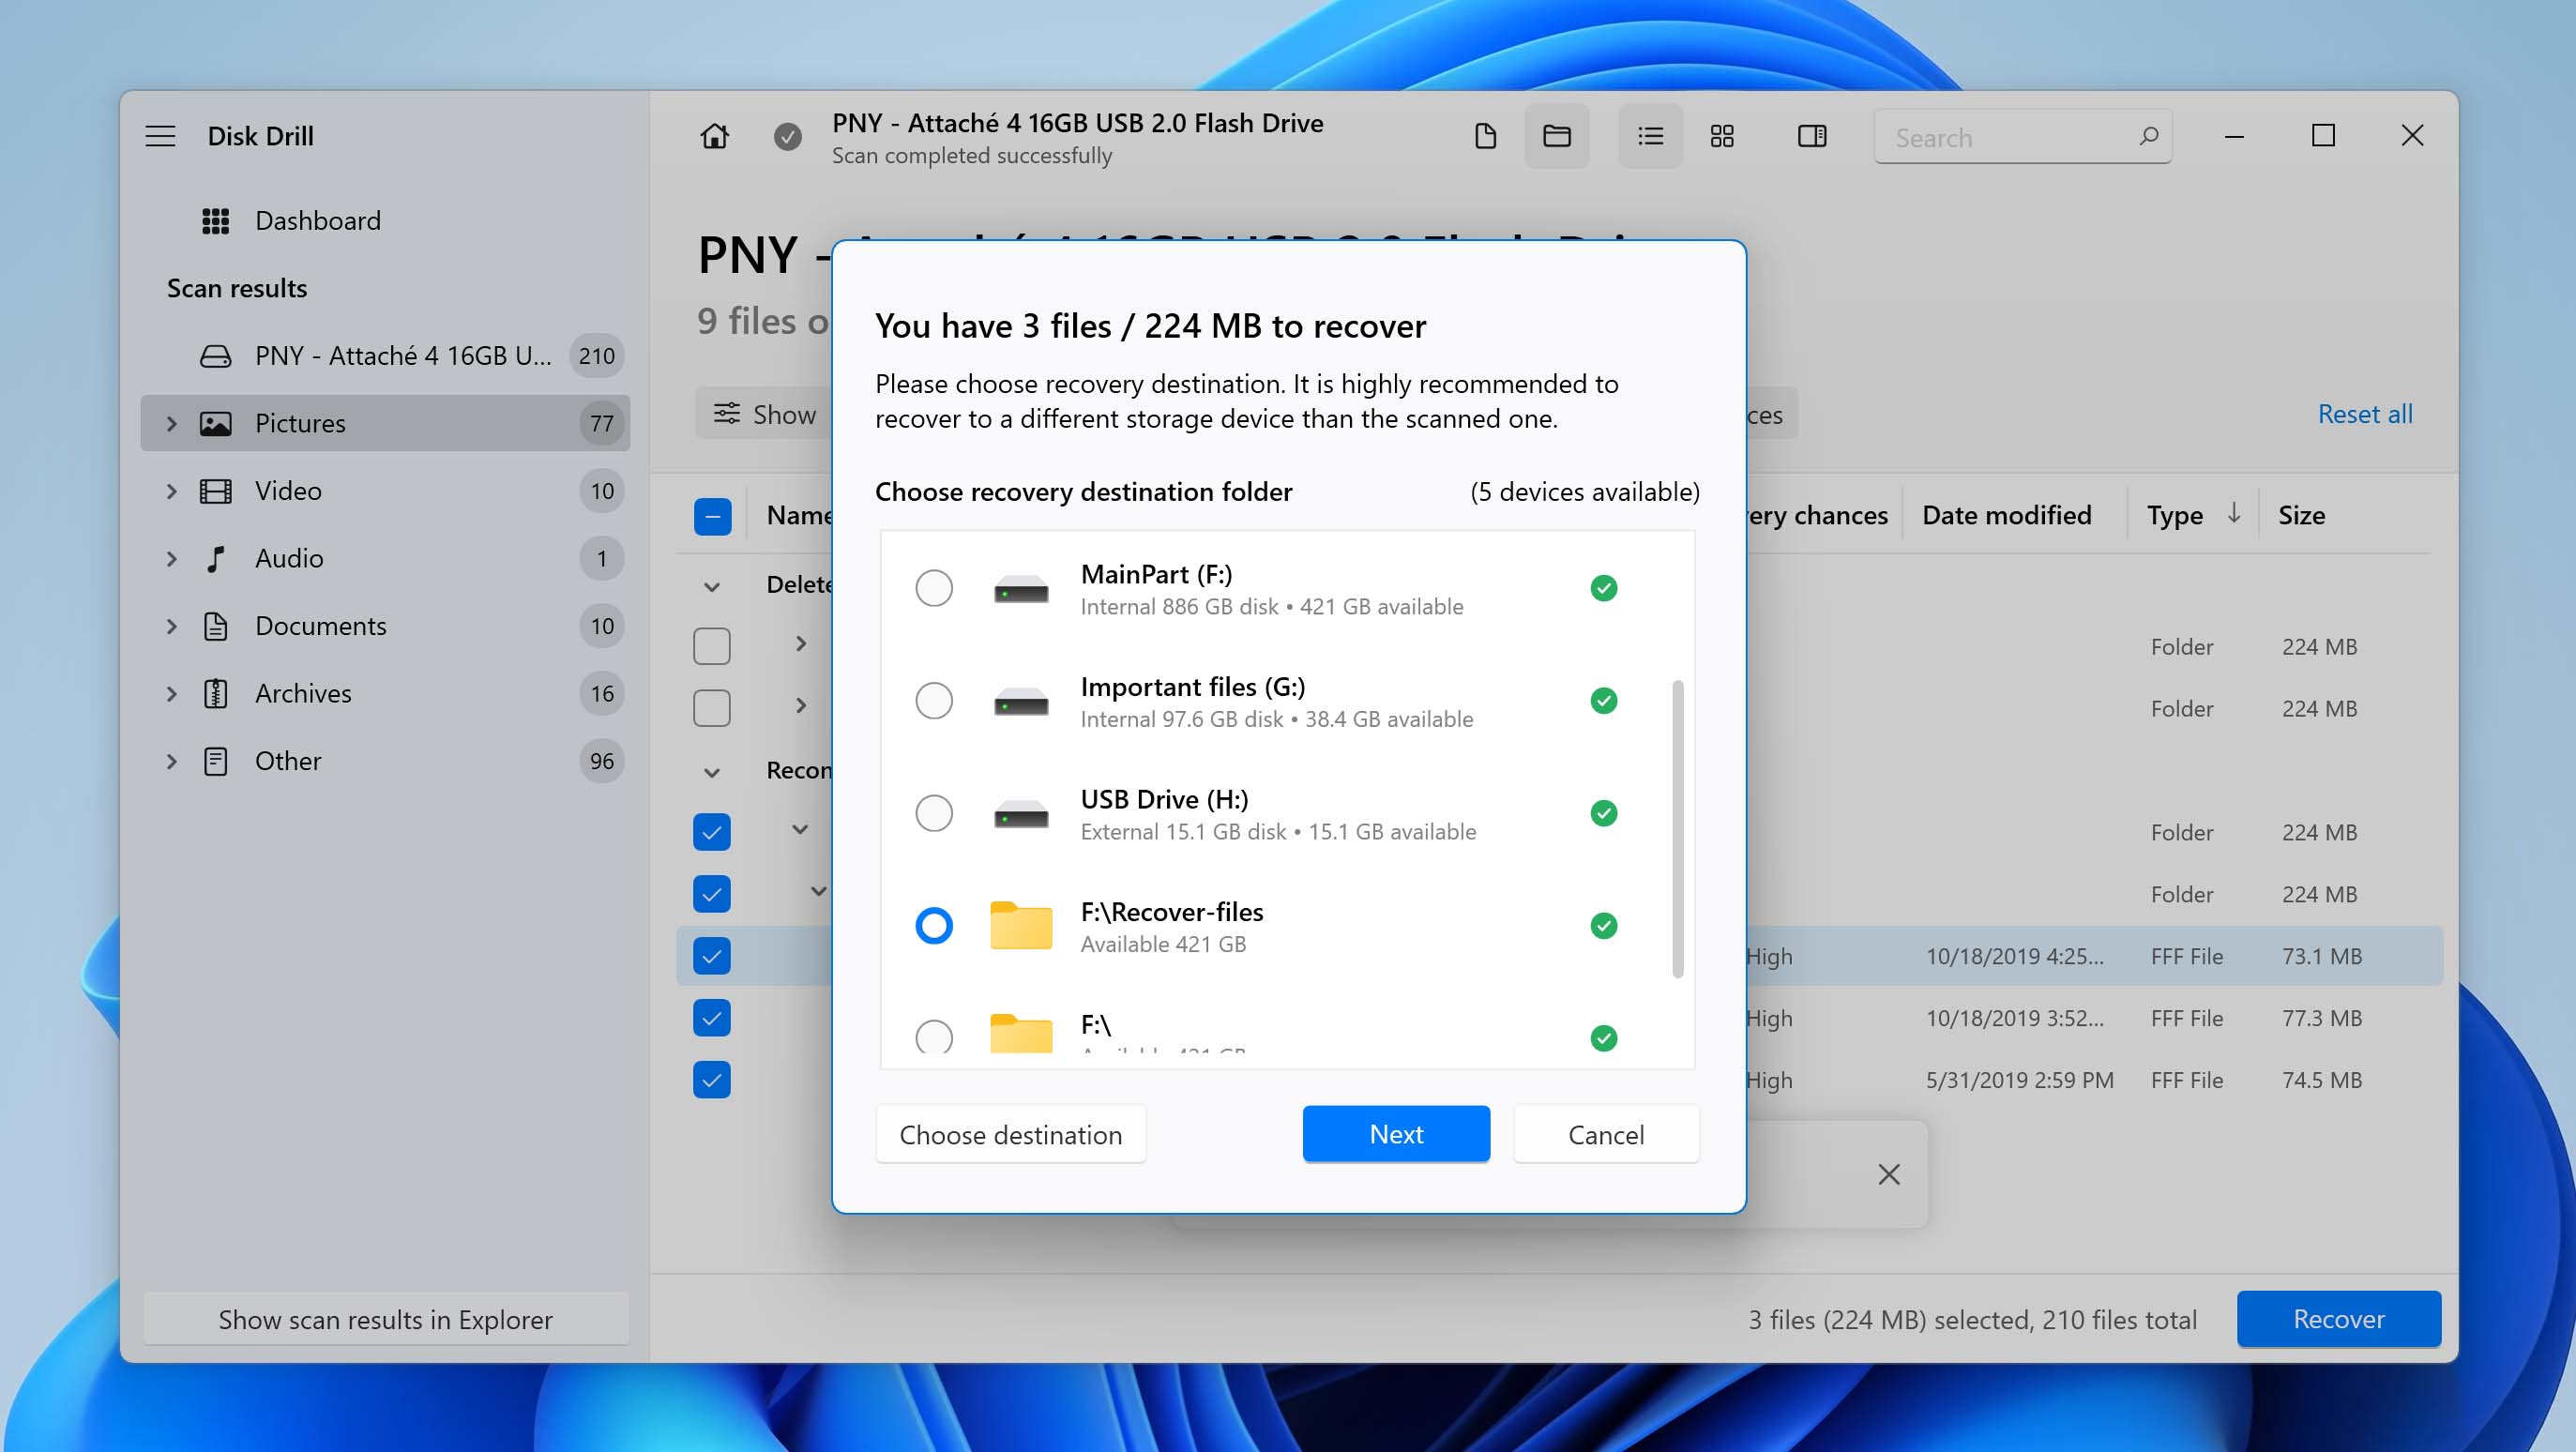
Task: Expand the Video category chevron
Action: tap(171, 491)
